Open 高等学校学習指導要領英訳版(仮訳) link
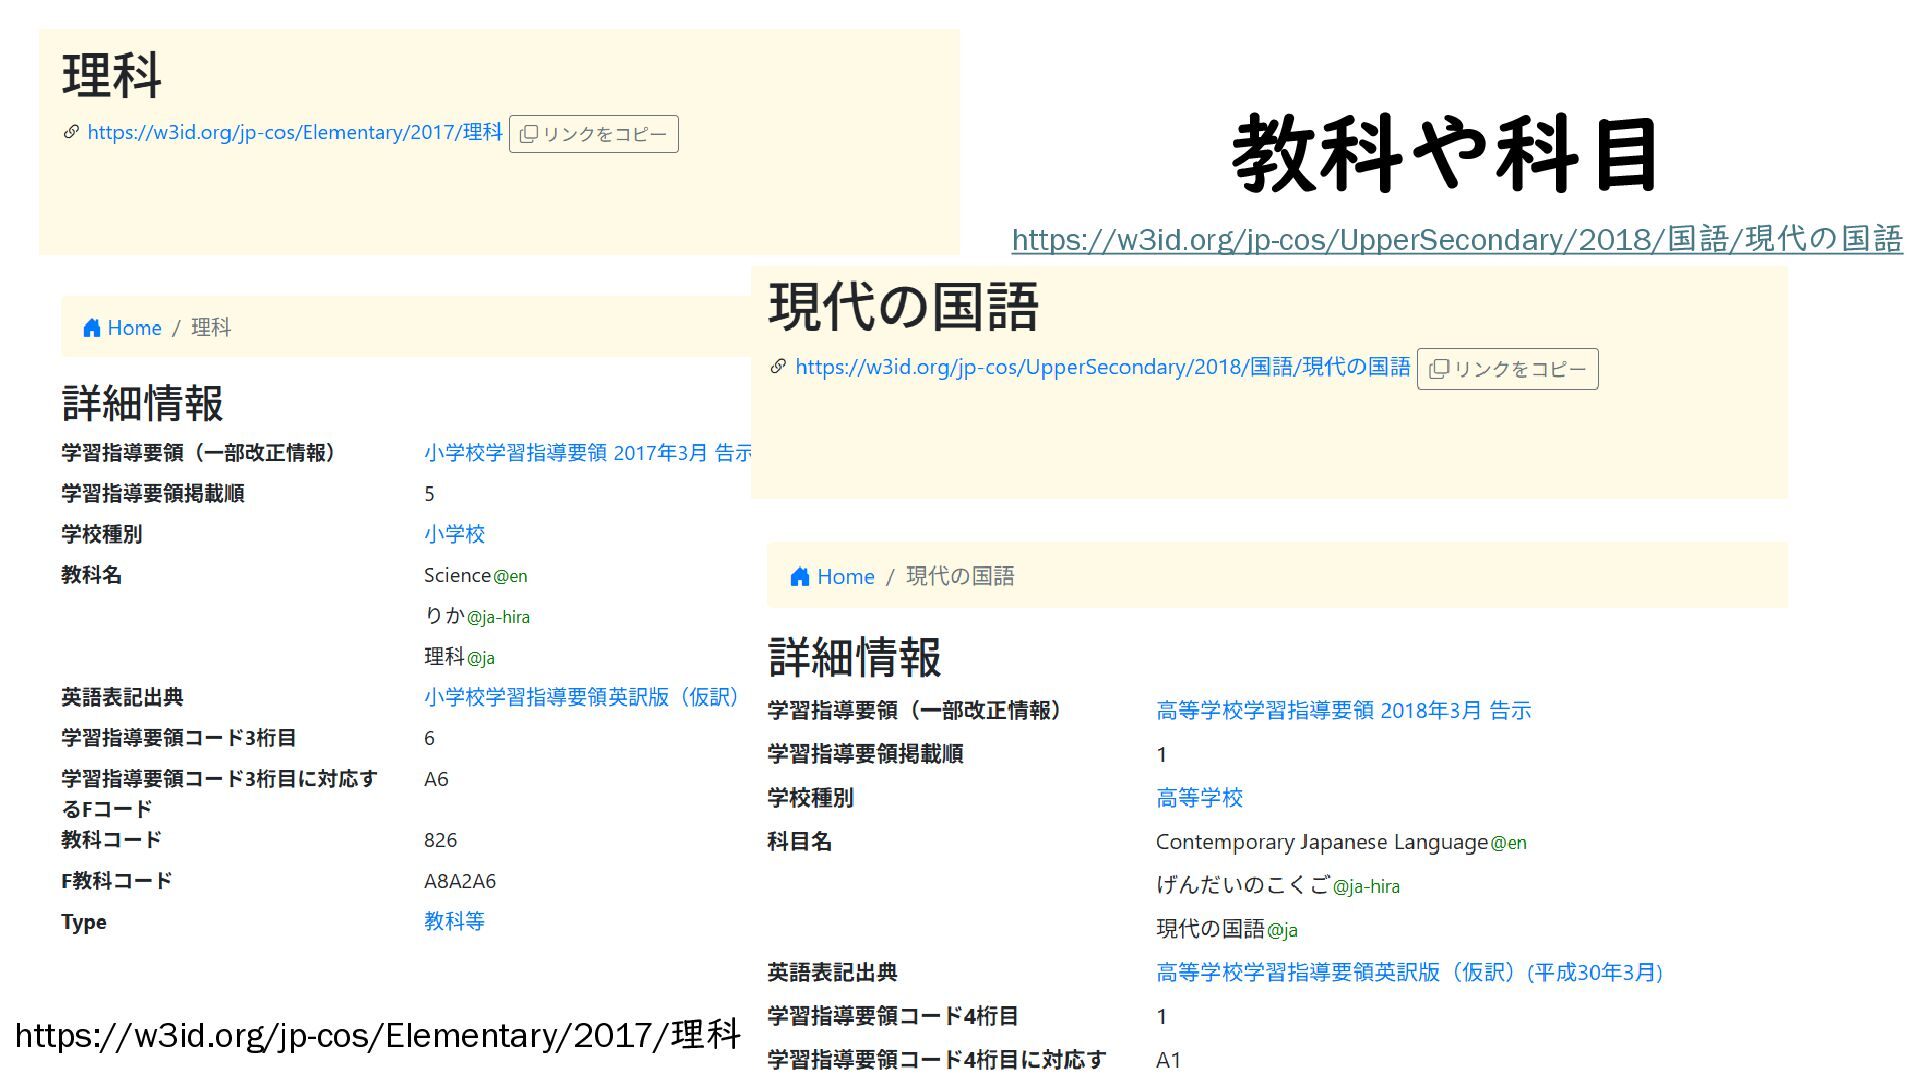Viewport: 1920px width, 1080px height. pyautogui.click(x=1408, y=972)
